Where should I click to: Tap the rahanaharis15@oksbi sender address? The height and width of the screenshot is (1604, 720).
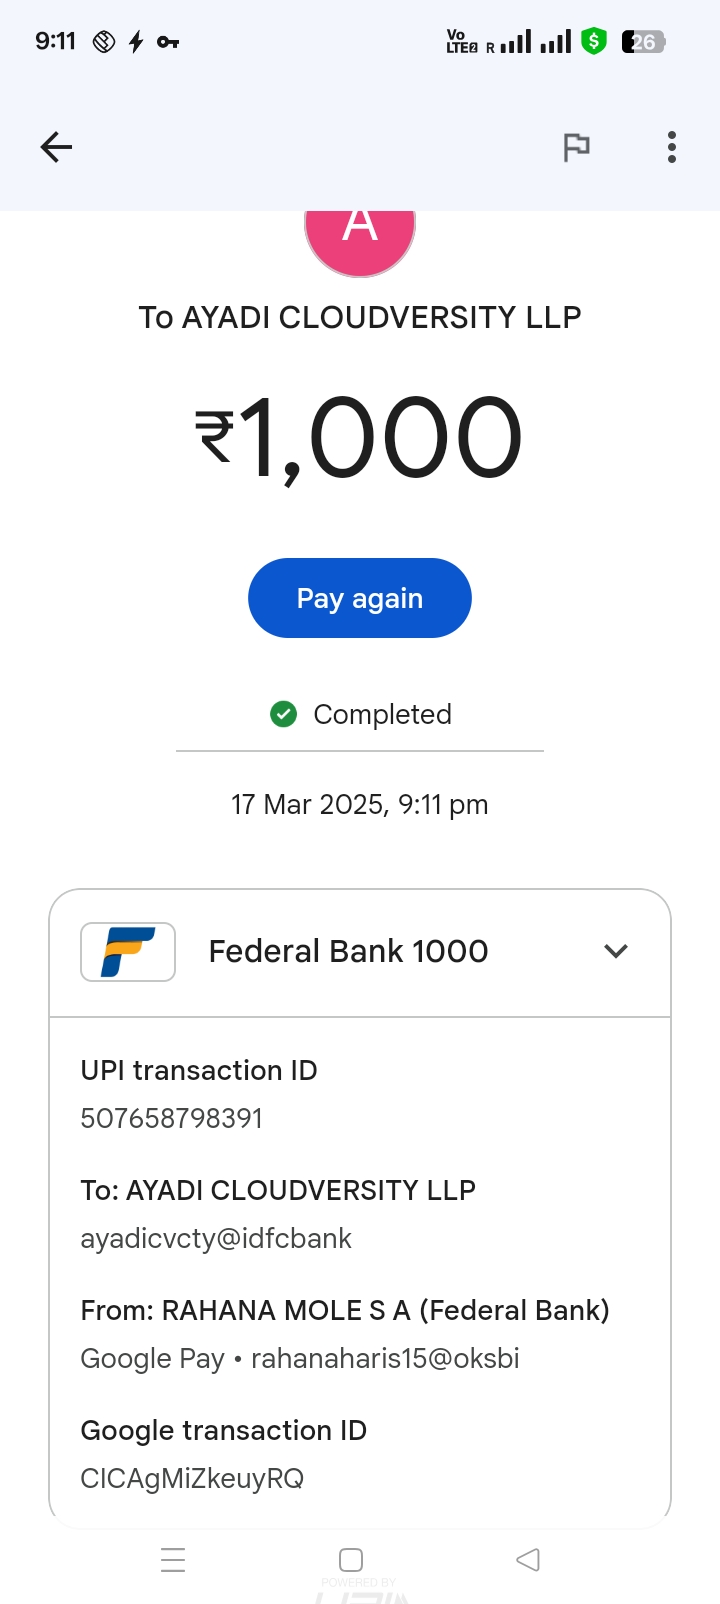pos(385,1358)
